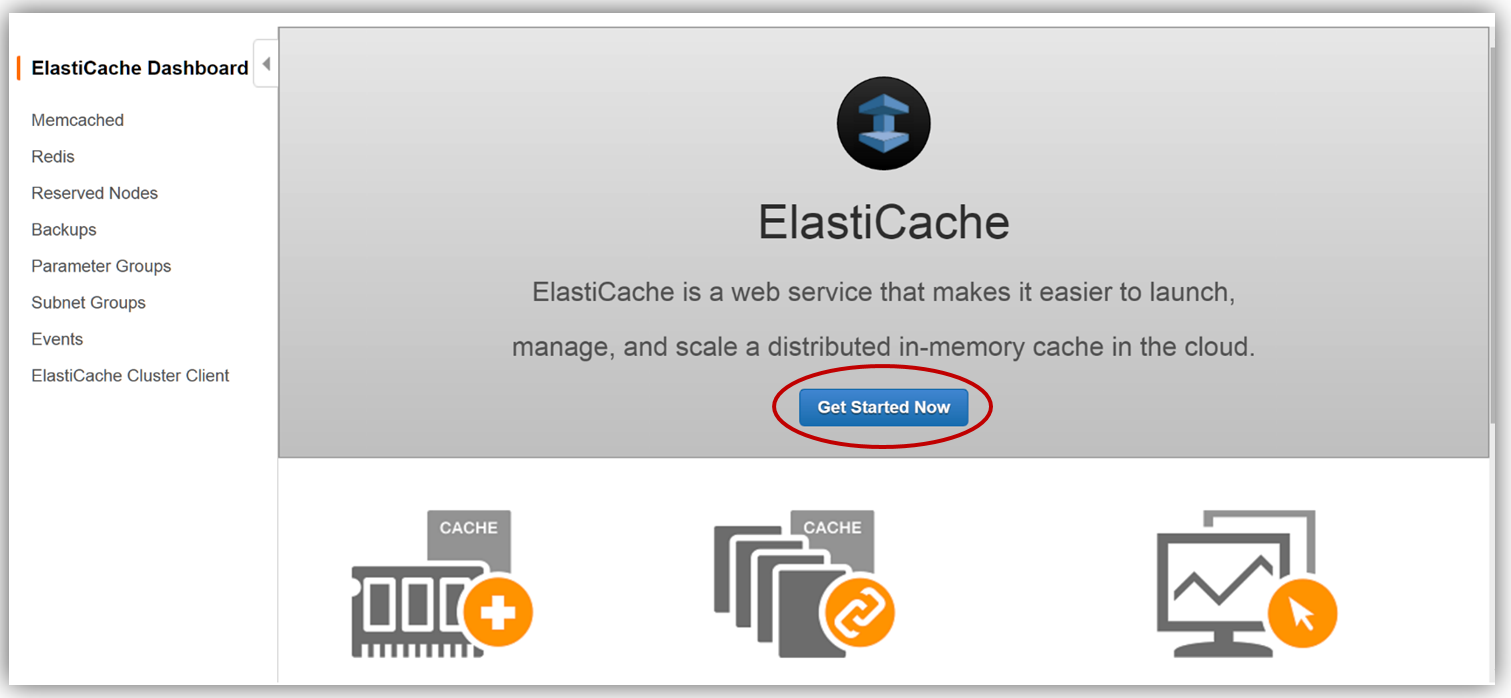
Task: View Events in the sidebar
Action: [x=57, y=339]
